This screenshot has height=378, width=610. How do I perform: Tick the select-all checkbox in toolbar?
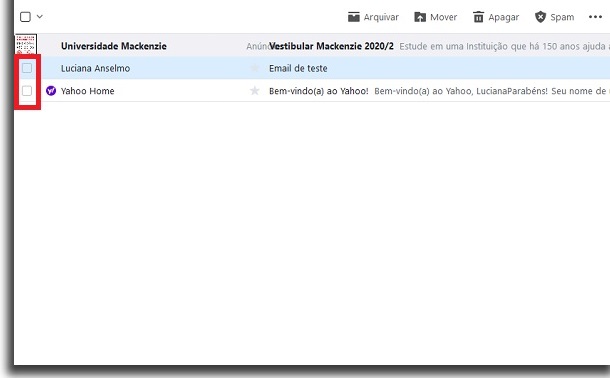(25, 17)
